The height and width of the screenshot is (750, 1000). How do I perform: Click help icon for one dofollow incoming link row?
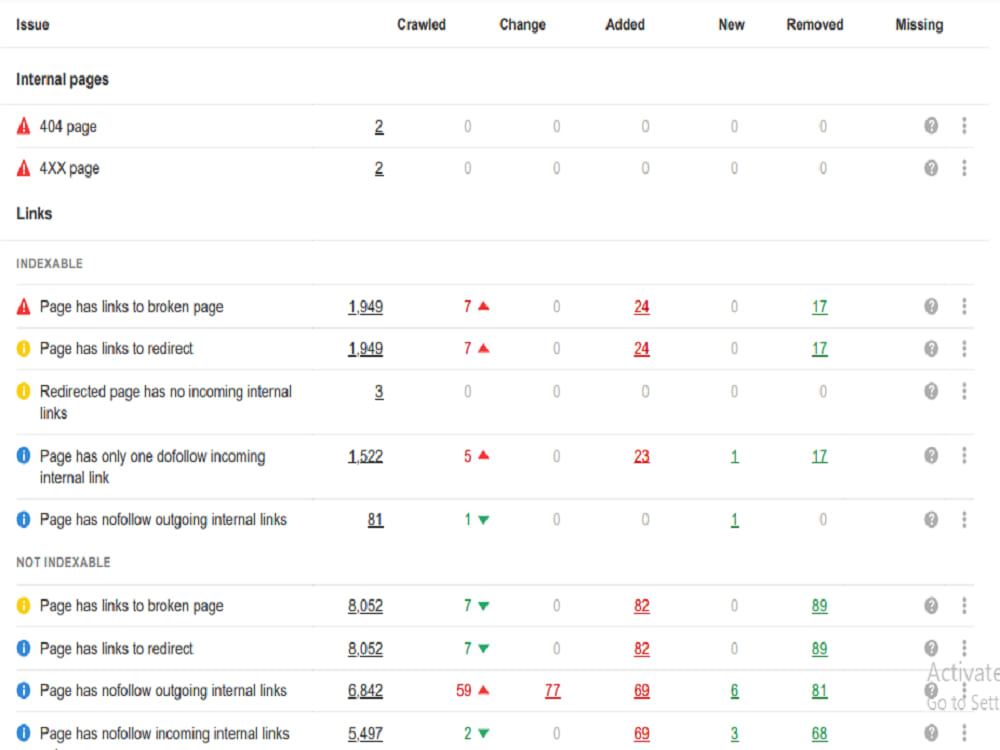(930, 455)
